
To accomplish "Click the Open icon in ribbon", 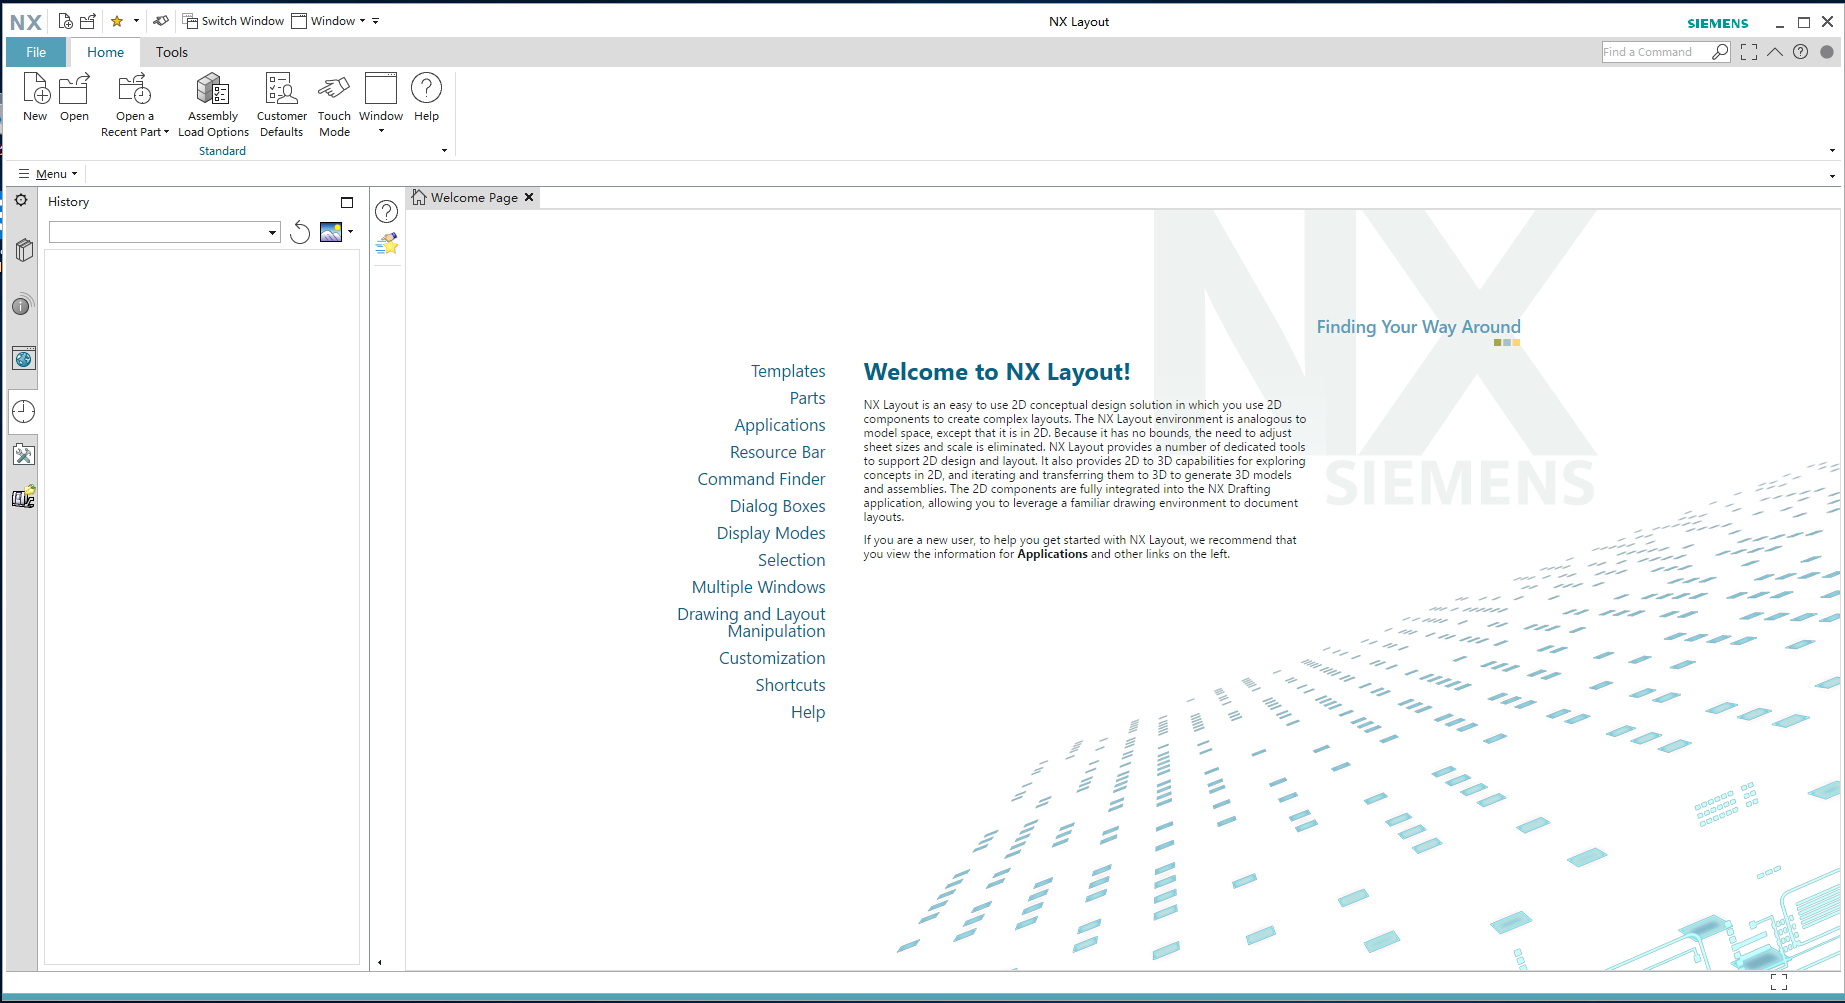I will point(74,97).
